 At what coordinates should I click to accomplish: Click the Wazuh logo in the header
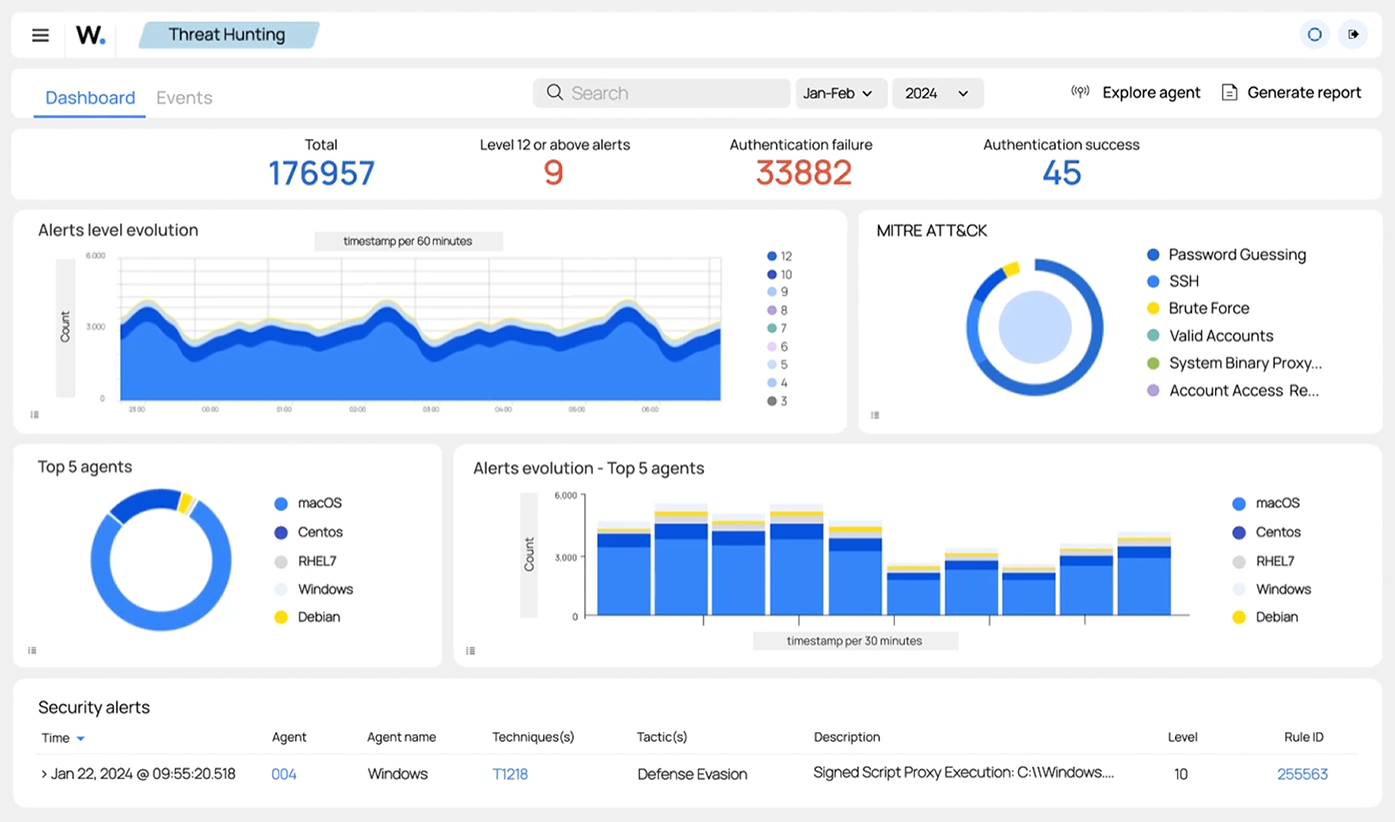[x=90, y=34]
